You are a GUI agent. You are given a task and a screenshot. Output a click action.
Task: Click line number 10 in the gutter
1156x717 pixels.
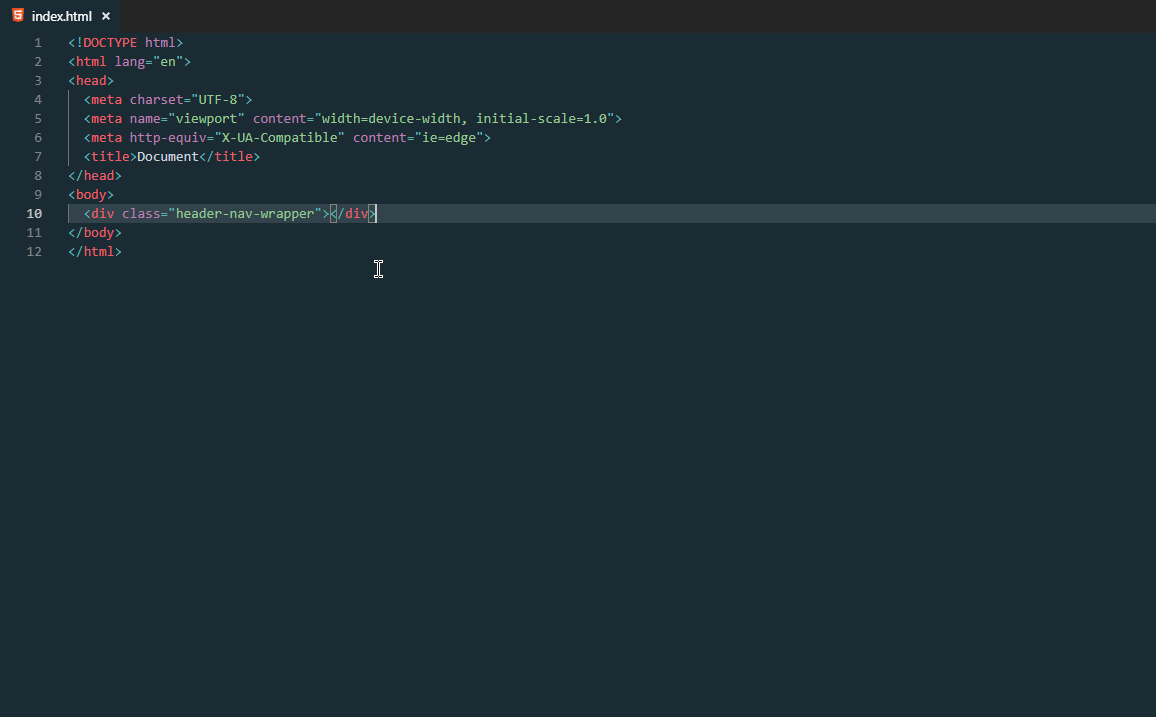[x=34, y=213]
